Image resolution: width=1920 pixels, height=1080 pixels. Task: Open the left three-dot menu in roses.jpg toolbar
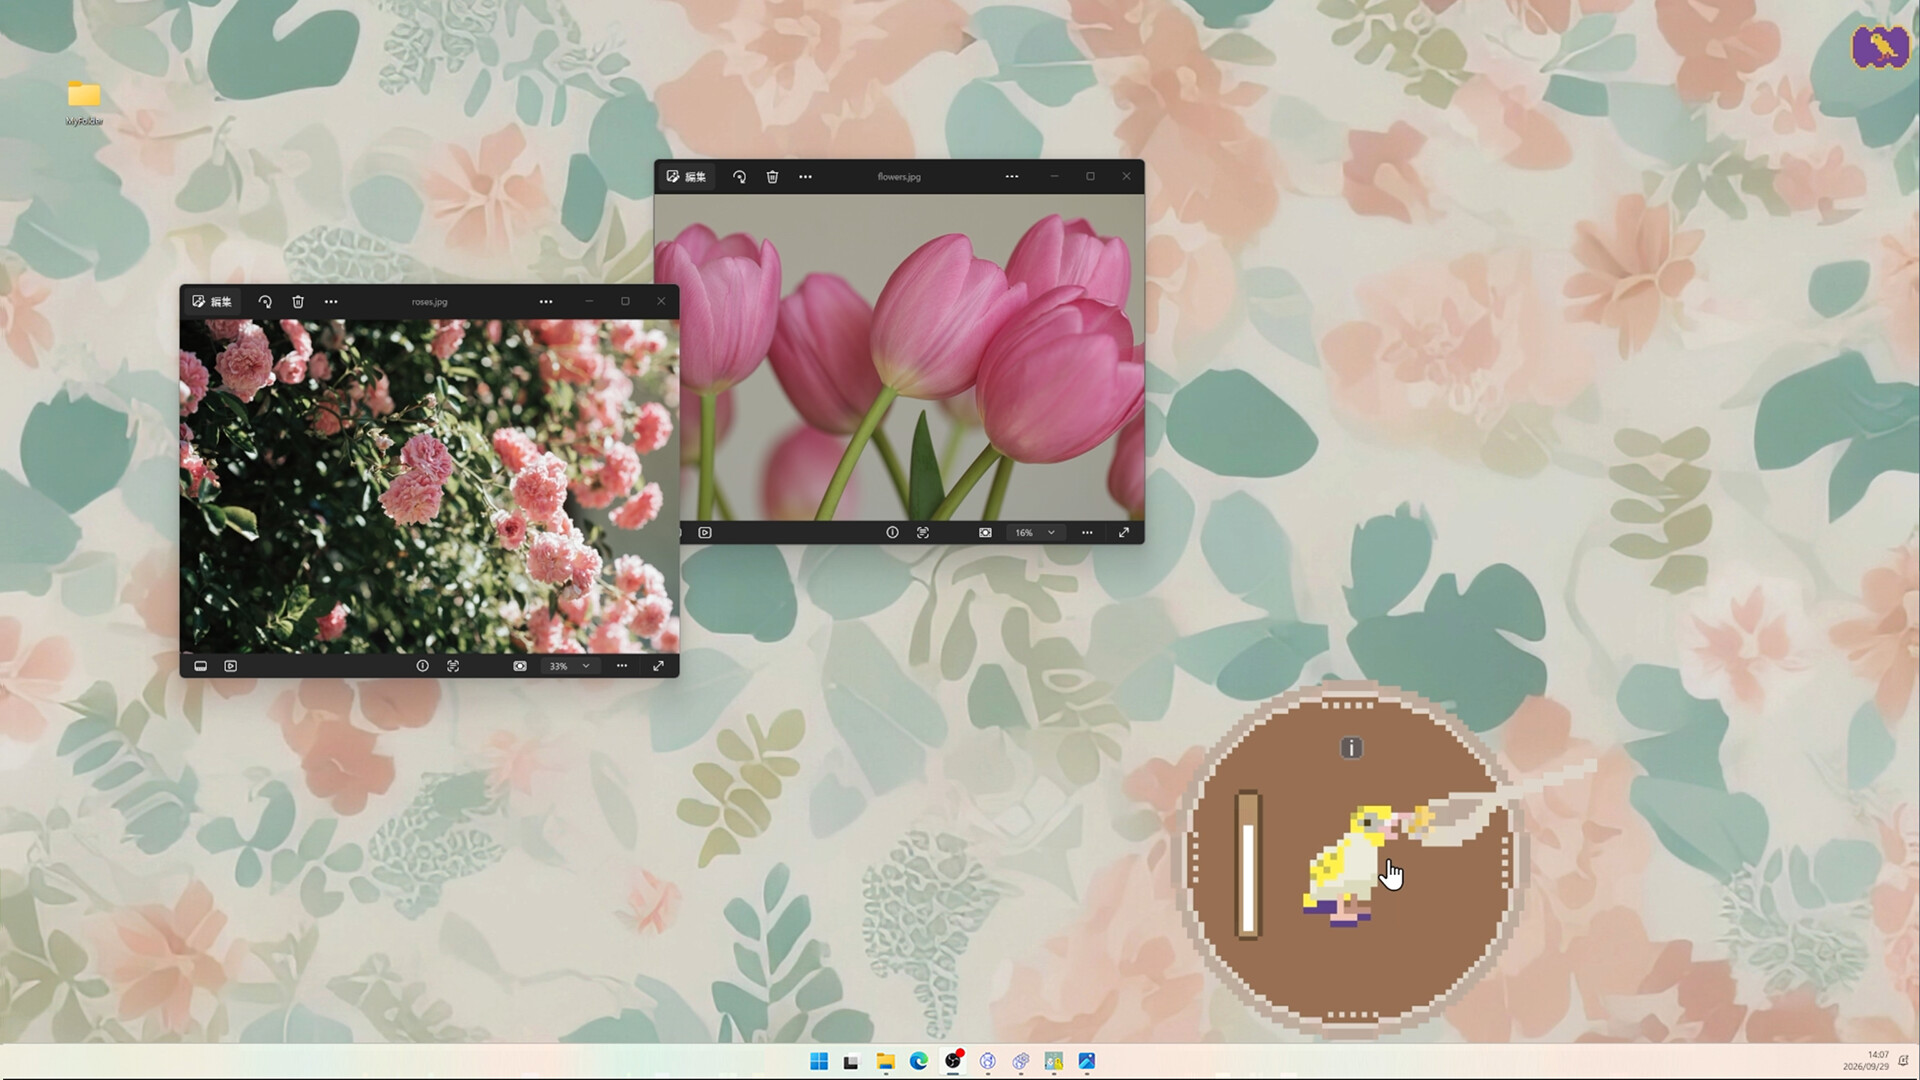pyautogui.click(x=331, y=301)
